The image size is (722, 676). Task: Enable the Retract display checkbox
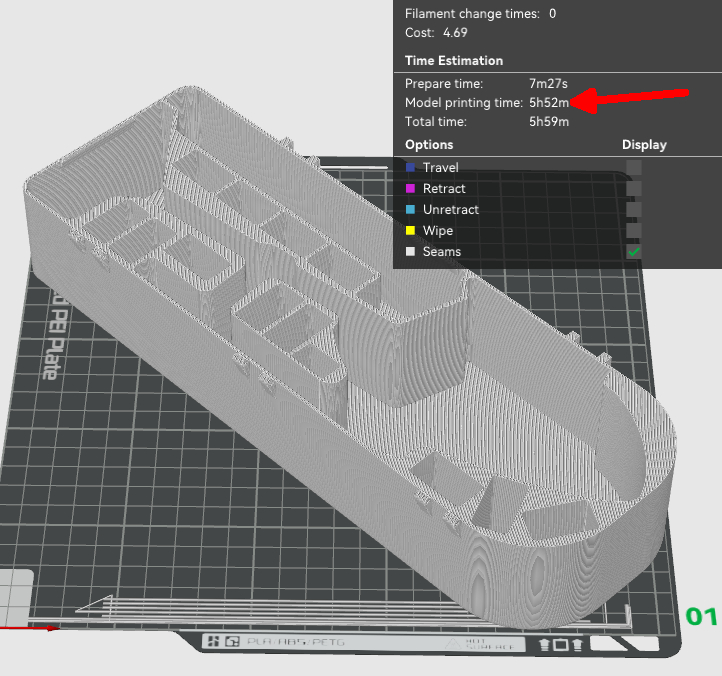[x=634, y=189]
